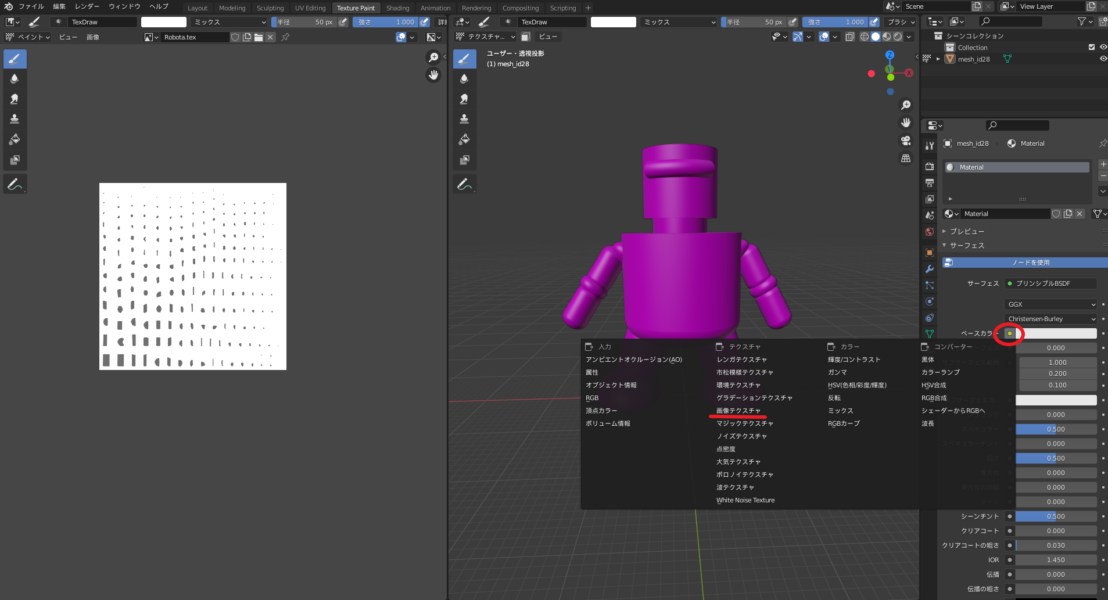1108x600 pixels.
Task: Select the Soften tool in image editor
Action: tap(14, 78)
